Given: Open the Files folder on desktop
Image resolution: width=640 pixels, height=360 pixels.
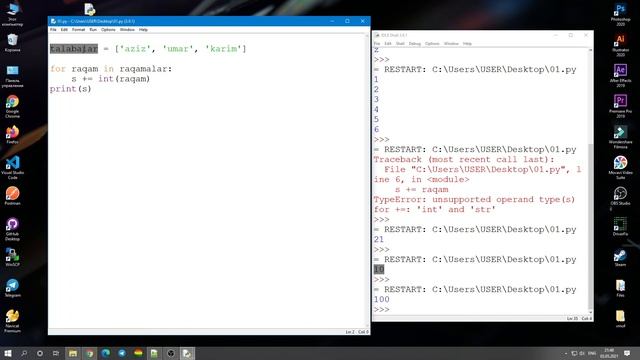Looking at the screenshot, I should (x=620, y=288).
